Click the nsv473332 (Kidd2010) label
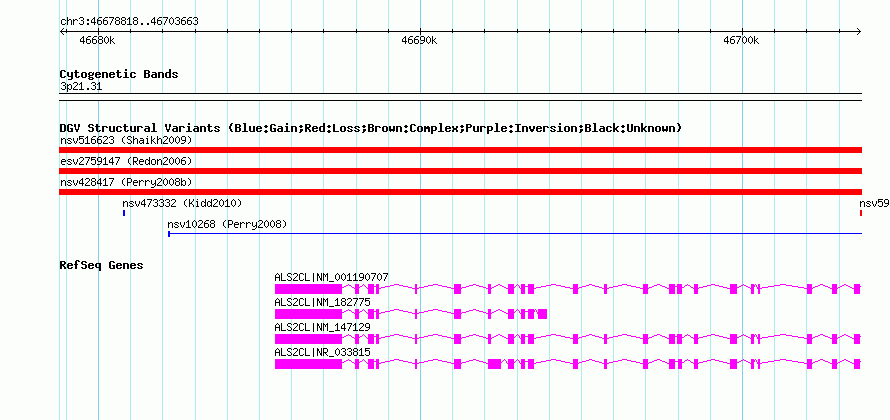This screenshot has width=890, height=420. (x=182, y=203)
